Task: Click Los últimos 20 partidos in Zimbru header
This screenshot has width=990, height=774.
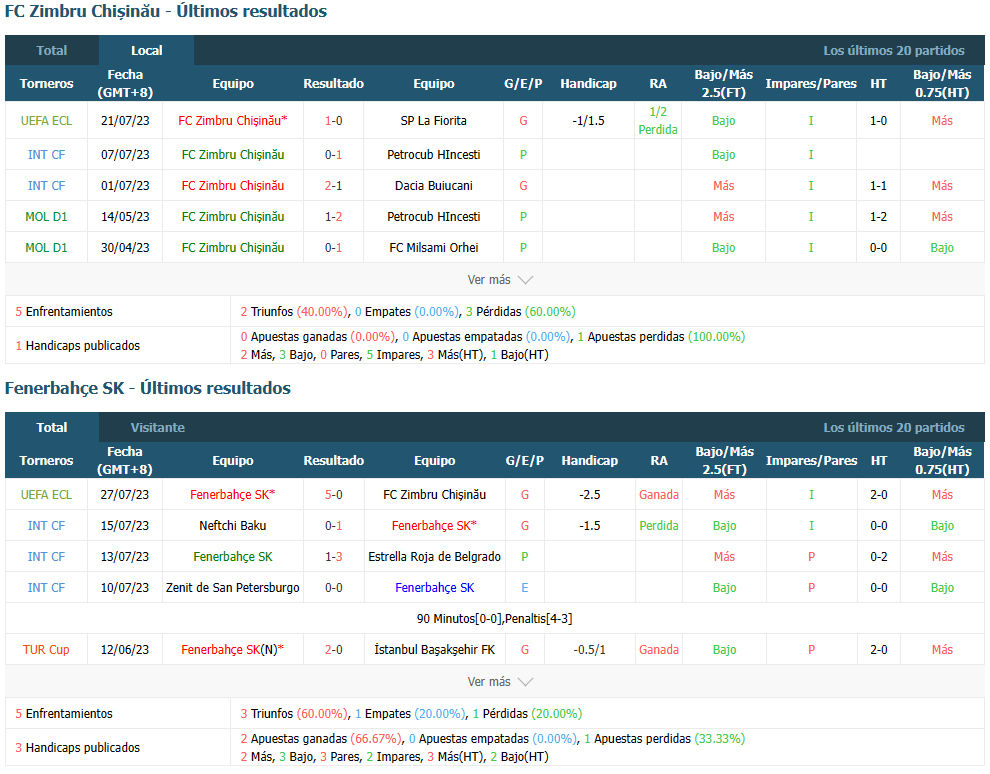Action: coord(893,51)
